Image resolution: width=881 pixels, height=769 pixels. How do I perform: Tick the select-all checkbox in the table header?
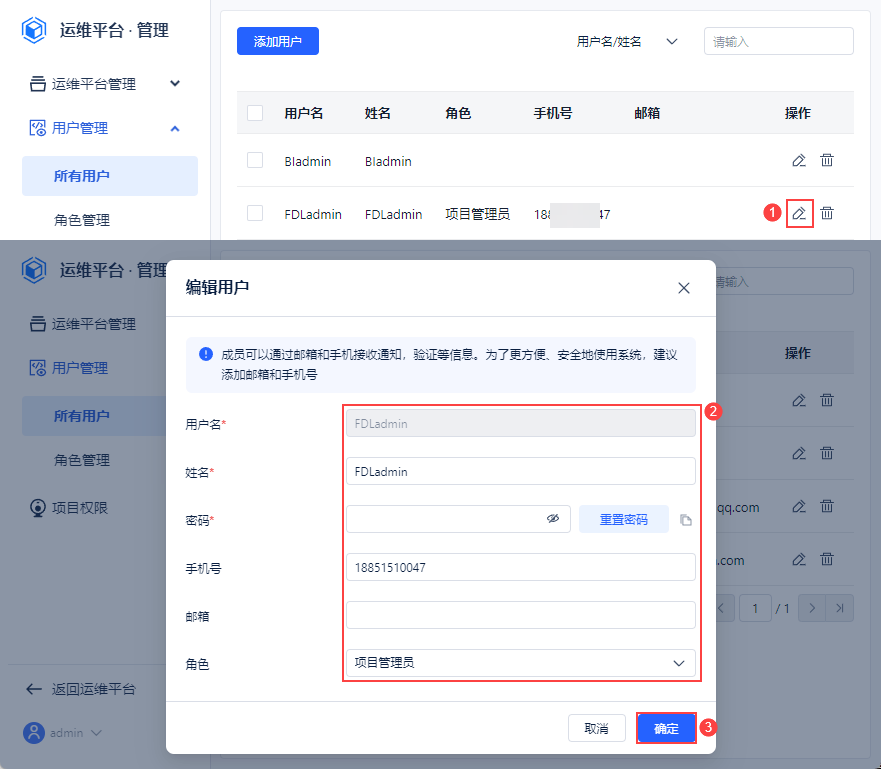[255, 113]
